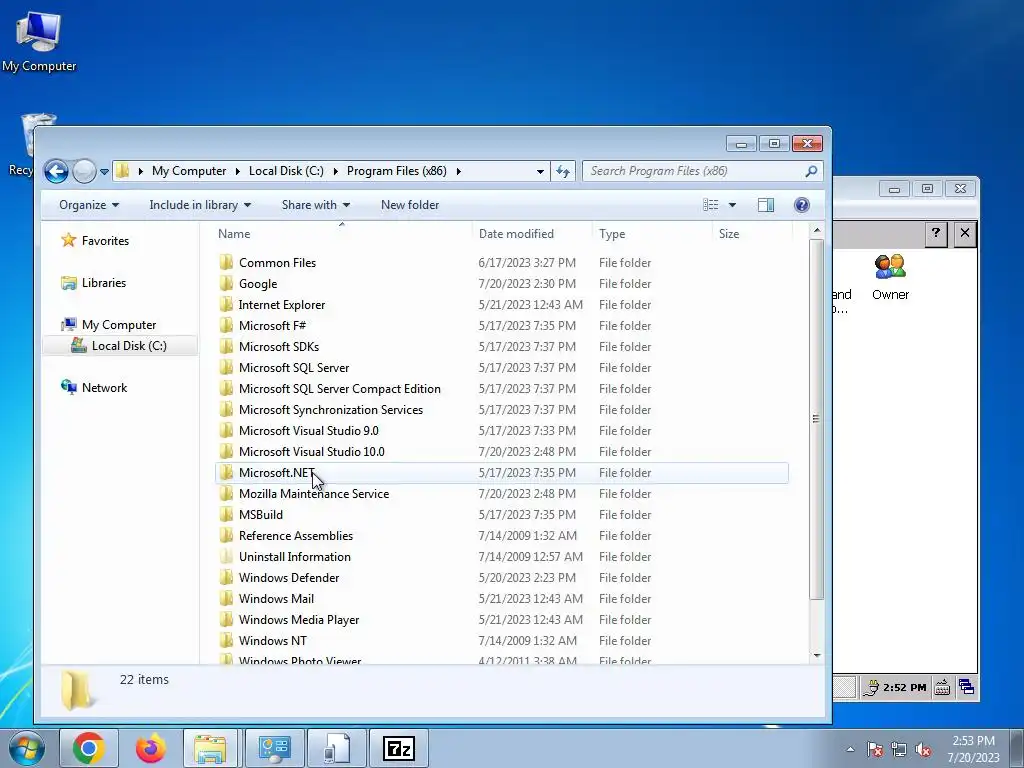Open 7-Zip from the taskbar
Screen dimensions: 1024x768
coord(398,748)
